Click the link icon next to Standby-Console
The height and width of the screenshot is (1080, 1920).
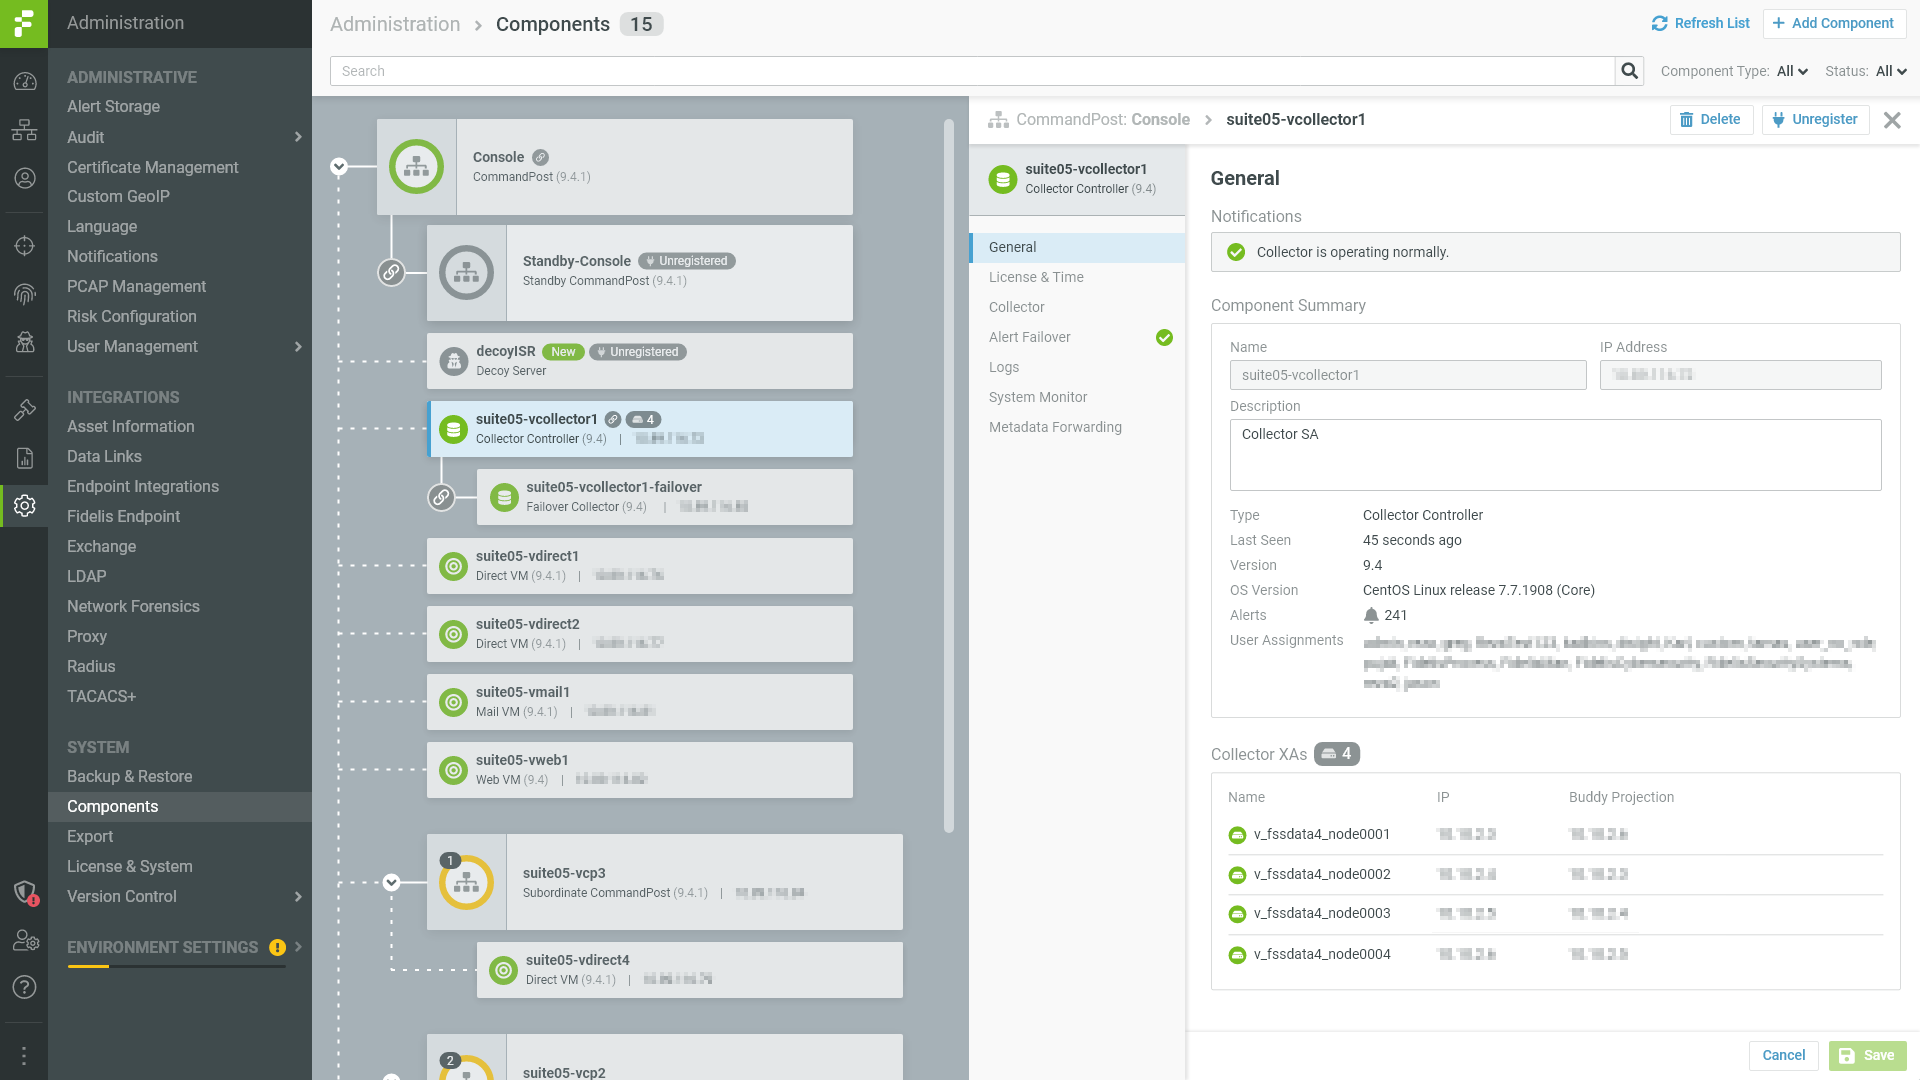tap(391, 272)
